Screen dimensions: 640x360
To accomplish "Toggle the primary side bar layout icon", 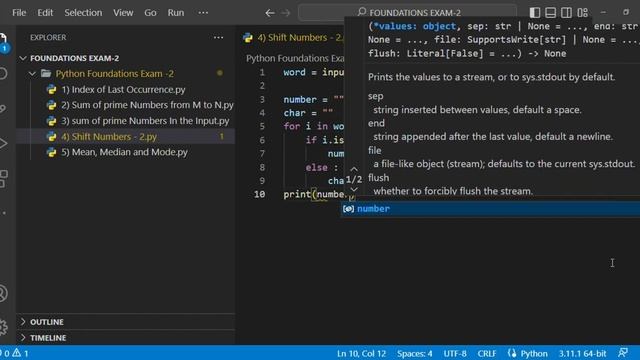I will 535,13.
